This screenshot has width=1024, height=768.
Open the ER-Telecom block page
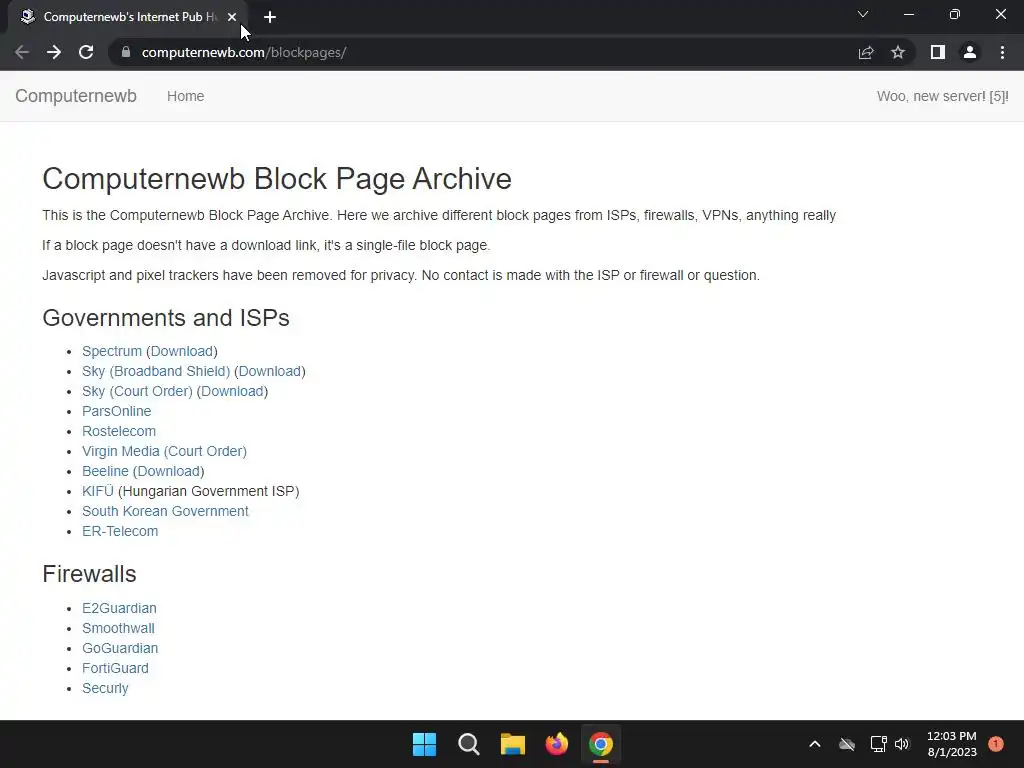120,532
